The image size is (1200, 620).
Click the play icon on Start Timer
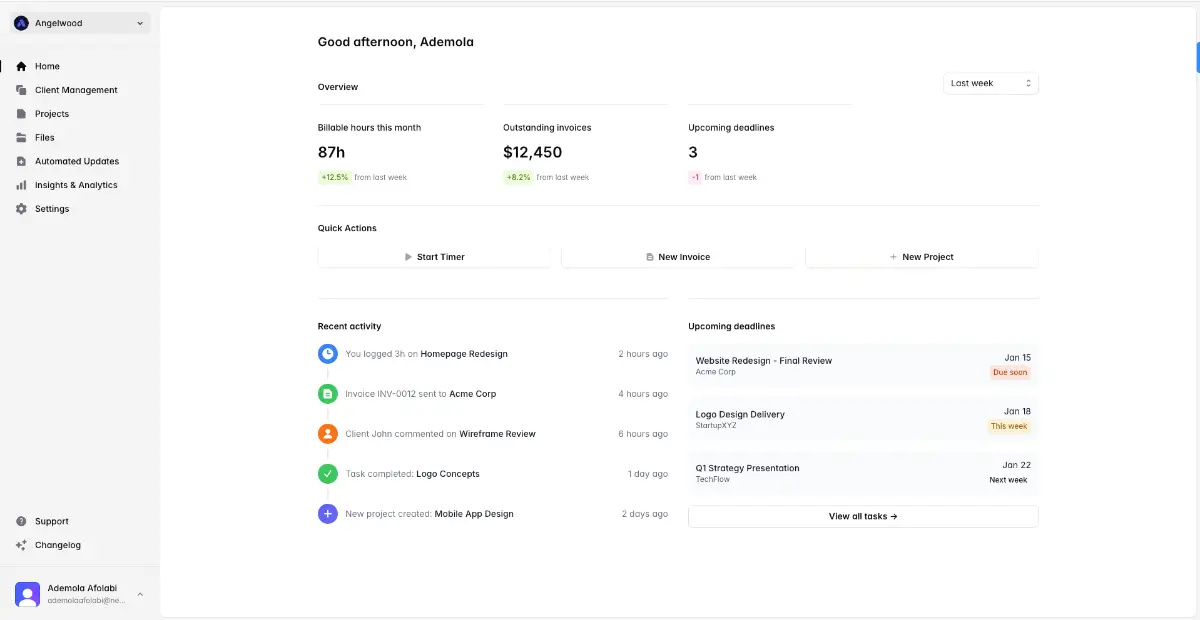coord(408,257)
